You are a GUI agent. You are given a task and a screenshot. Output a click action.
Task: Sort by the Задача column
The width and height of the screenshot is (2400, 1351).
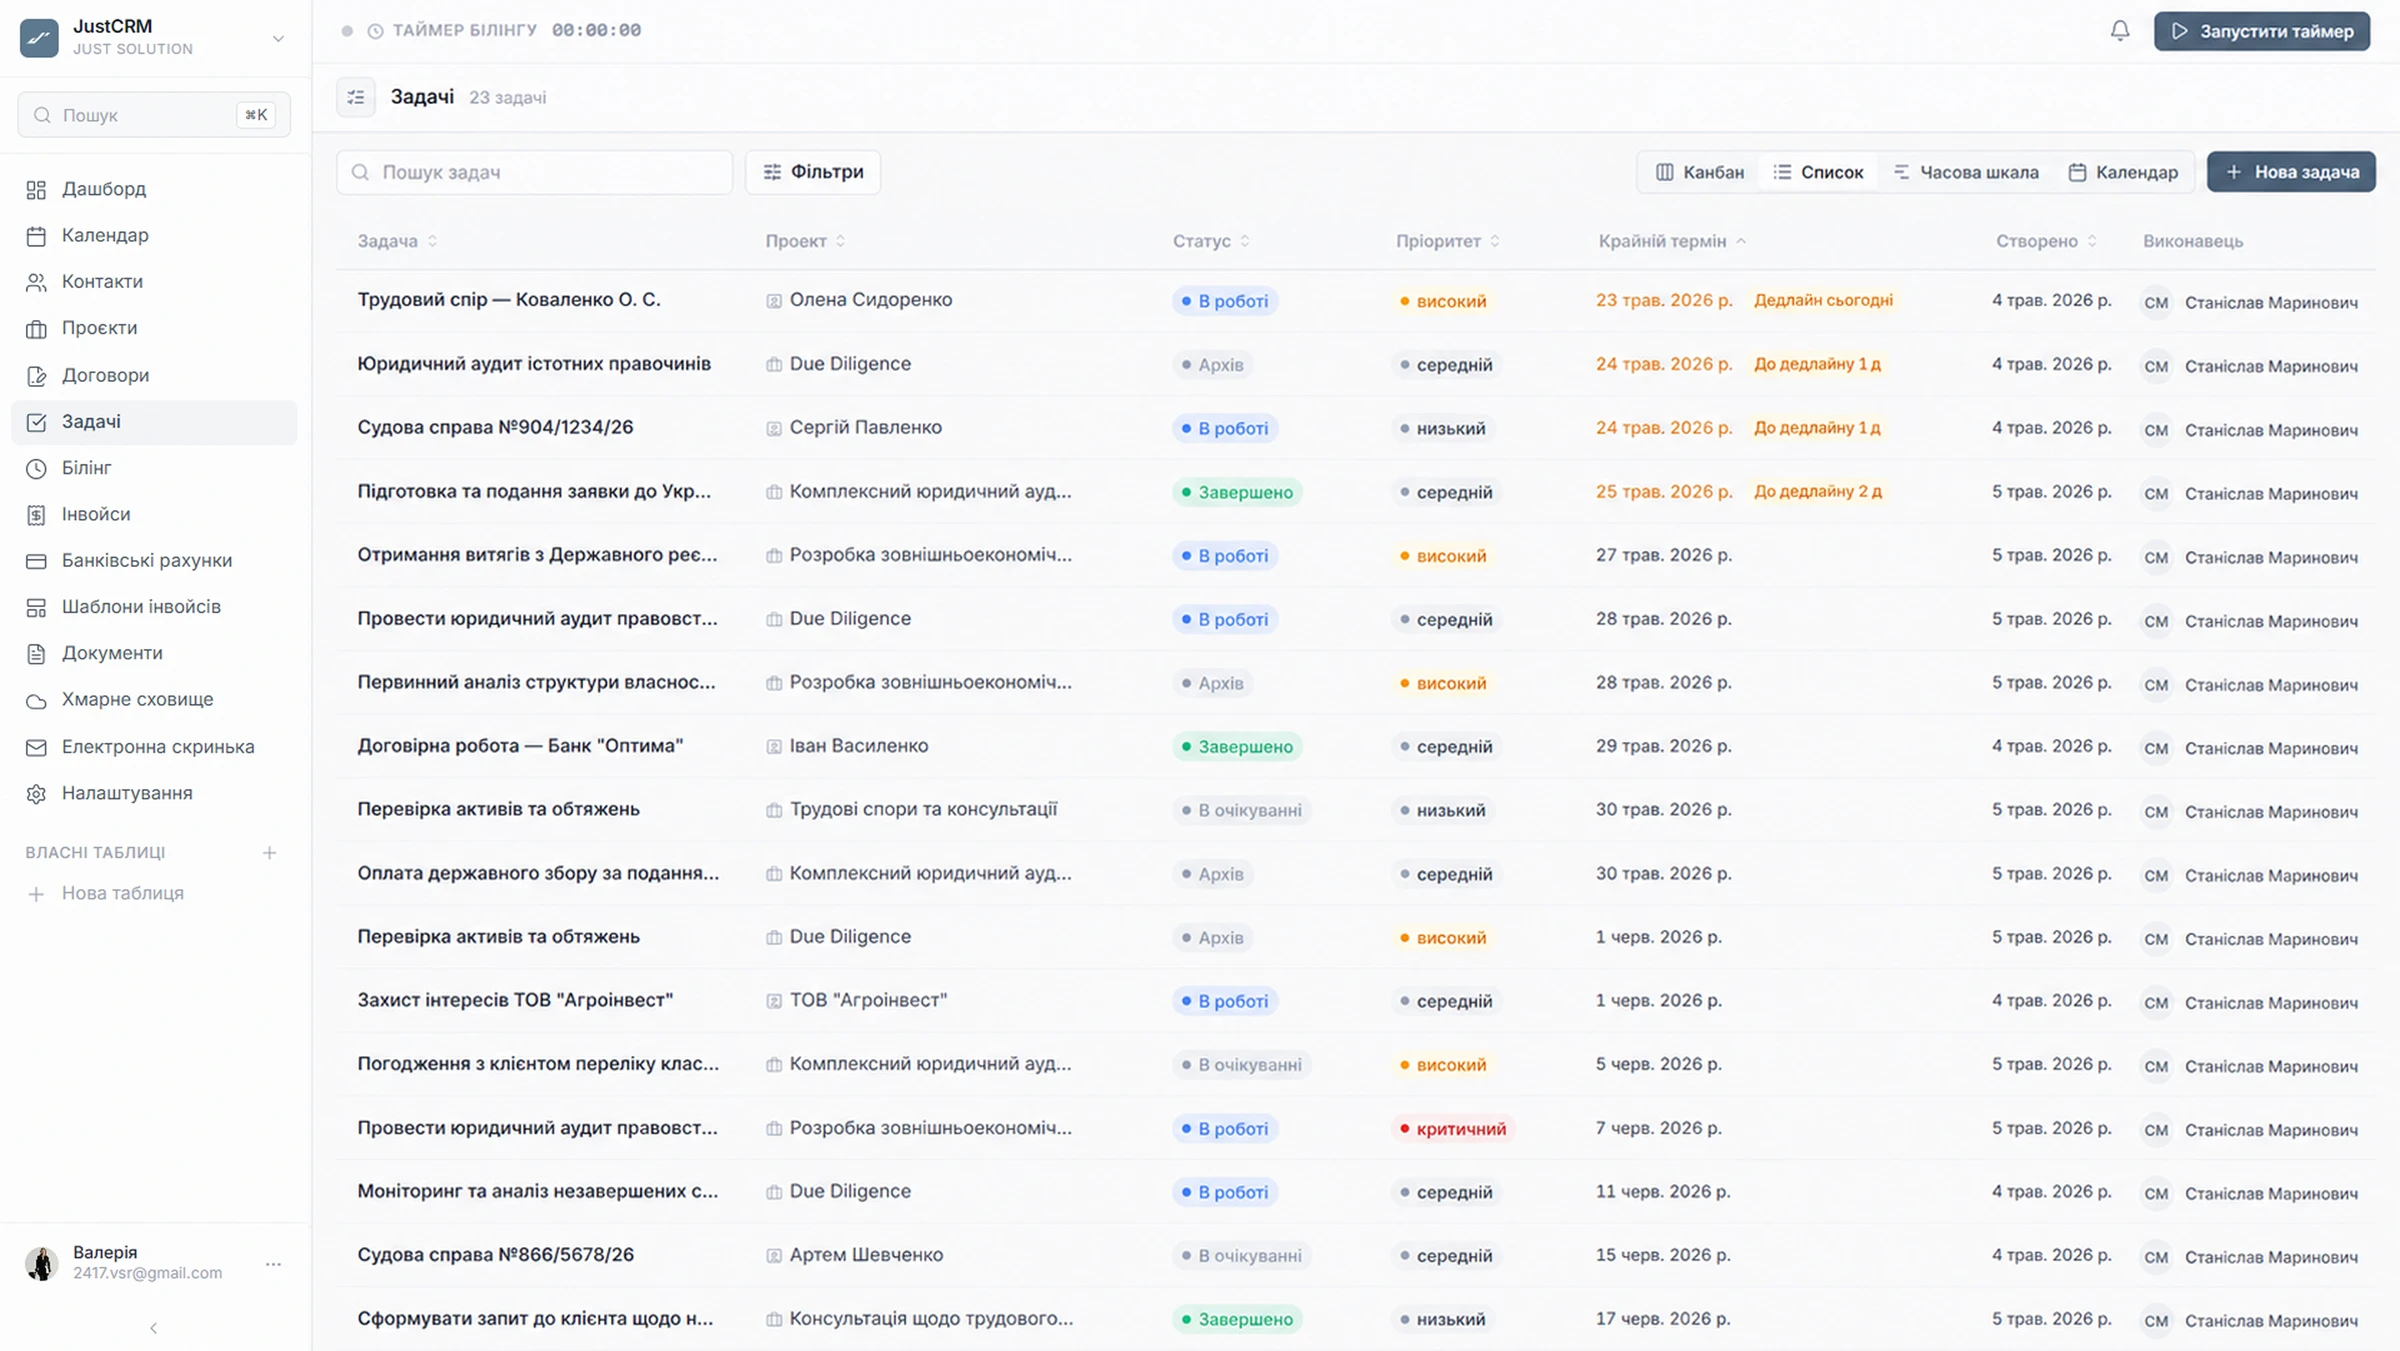(x=397, y=241)
